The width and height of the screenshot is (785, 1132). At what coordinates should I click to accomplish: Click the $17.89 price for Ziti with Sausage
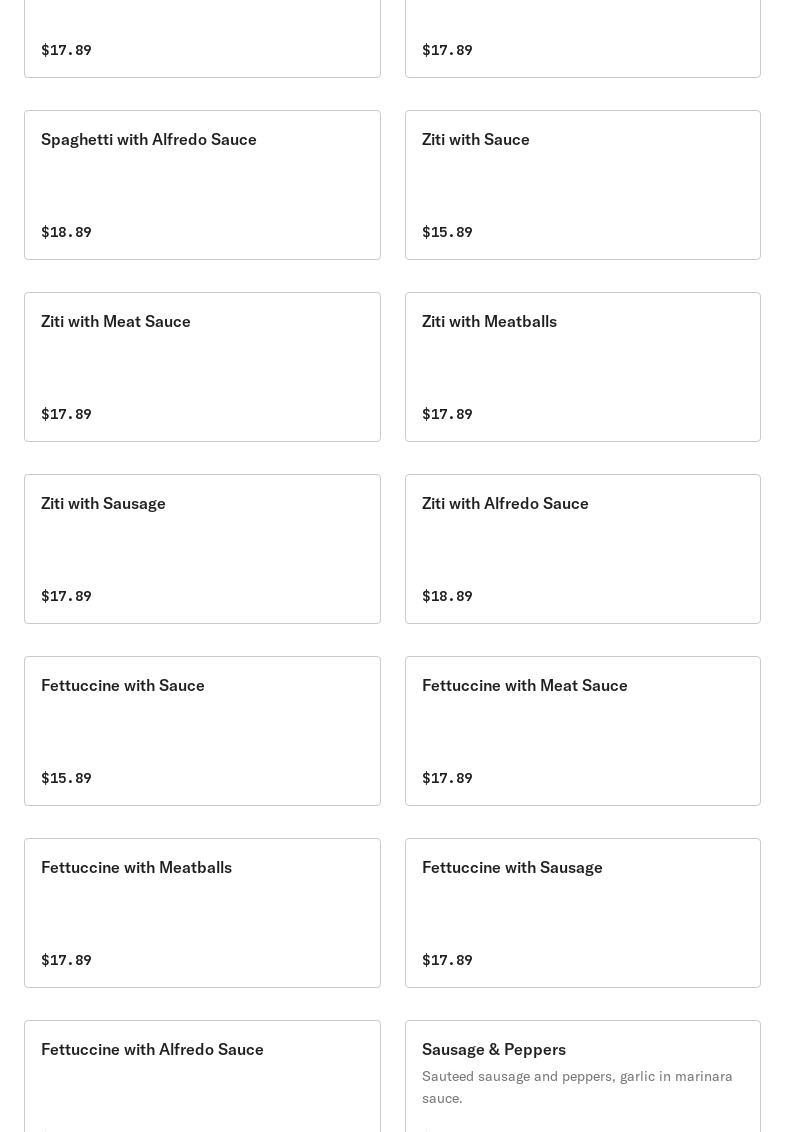tap(66, 596)
